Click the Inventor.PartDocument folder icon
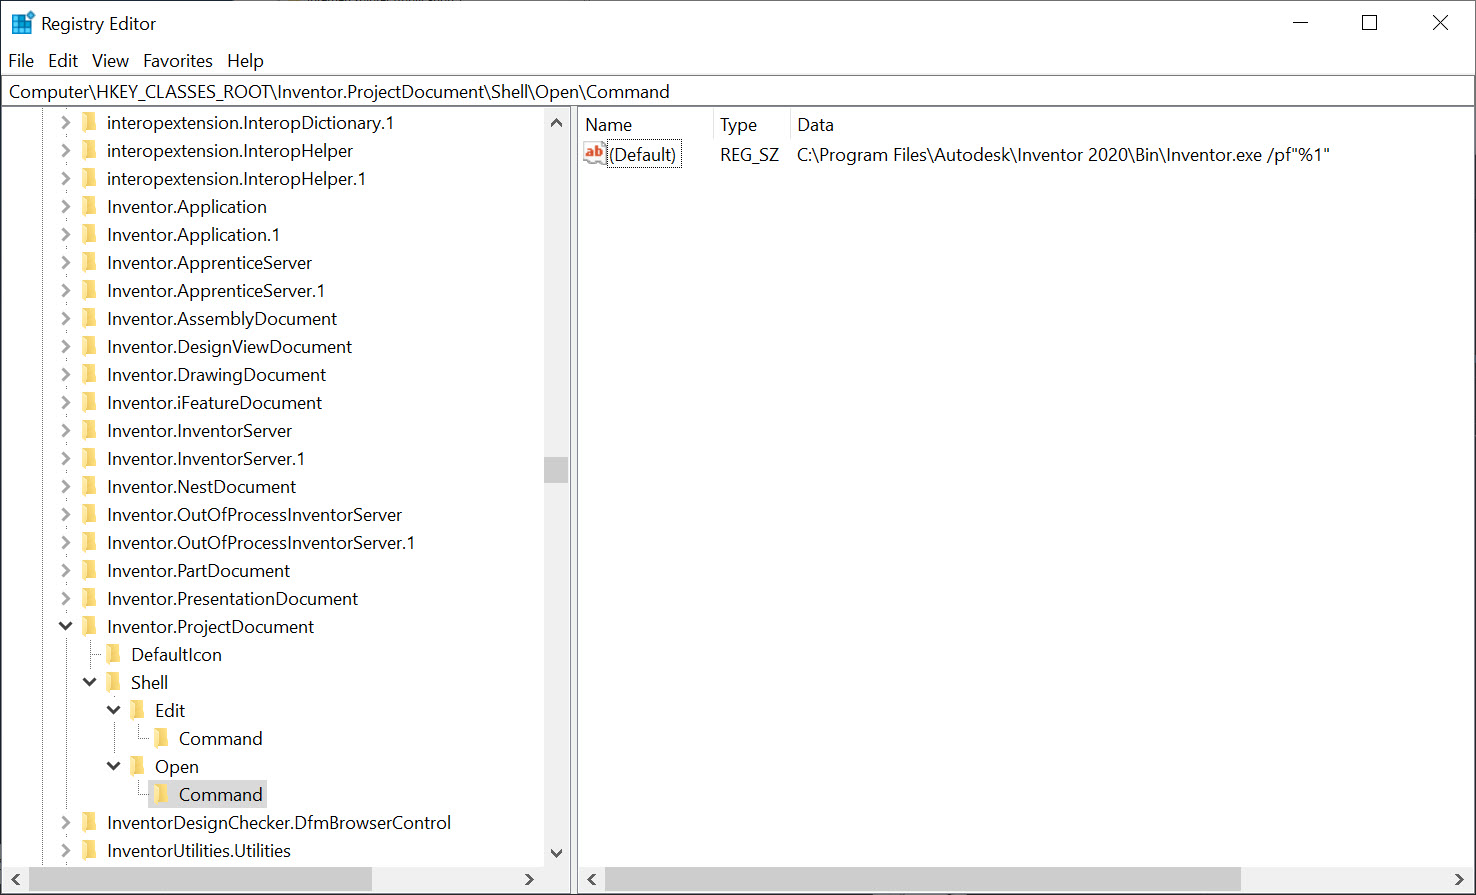Viewport: 1476px width, 895px height. click(x=88, y=570)
